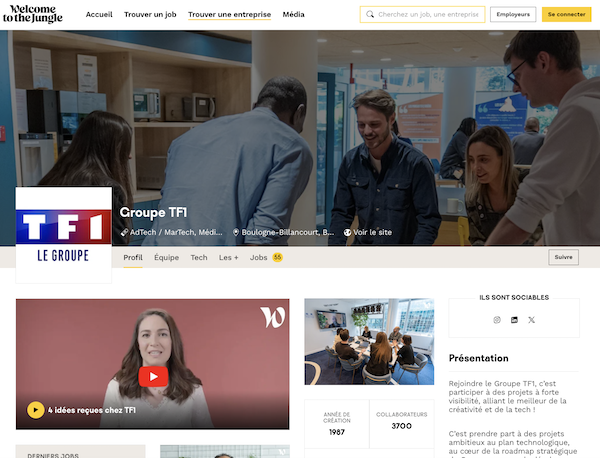Play the YouTube video via red button

coord(153,377)
